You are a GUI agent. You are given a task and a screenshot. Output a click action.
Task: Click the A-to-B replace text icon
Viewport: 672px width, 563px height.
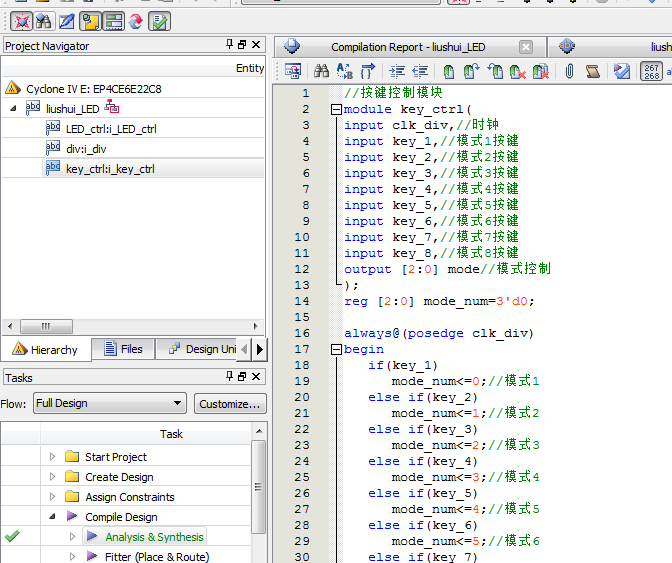[x=345, y=71]
